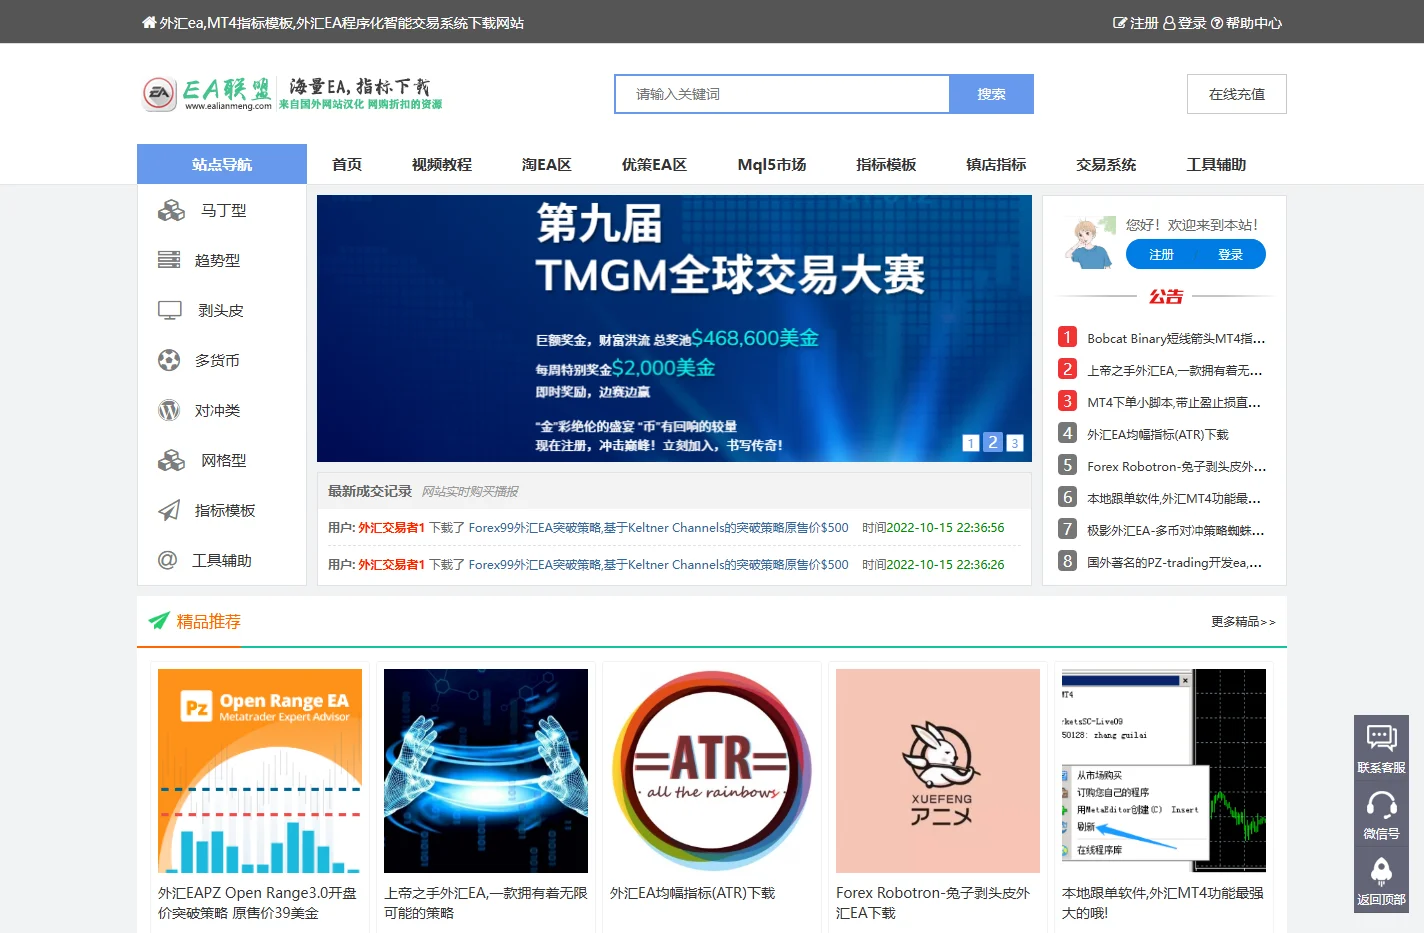Viewport: 1424px width, 933px height.
Task: Click the 趋势型 list icon in sidebar
Action: tap(169, 260)
